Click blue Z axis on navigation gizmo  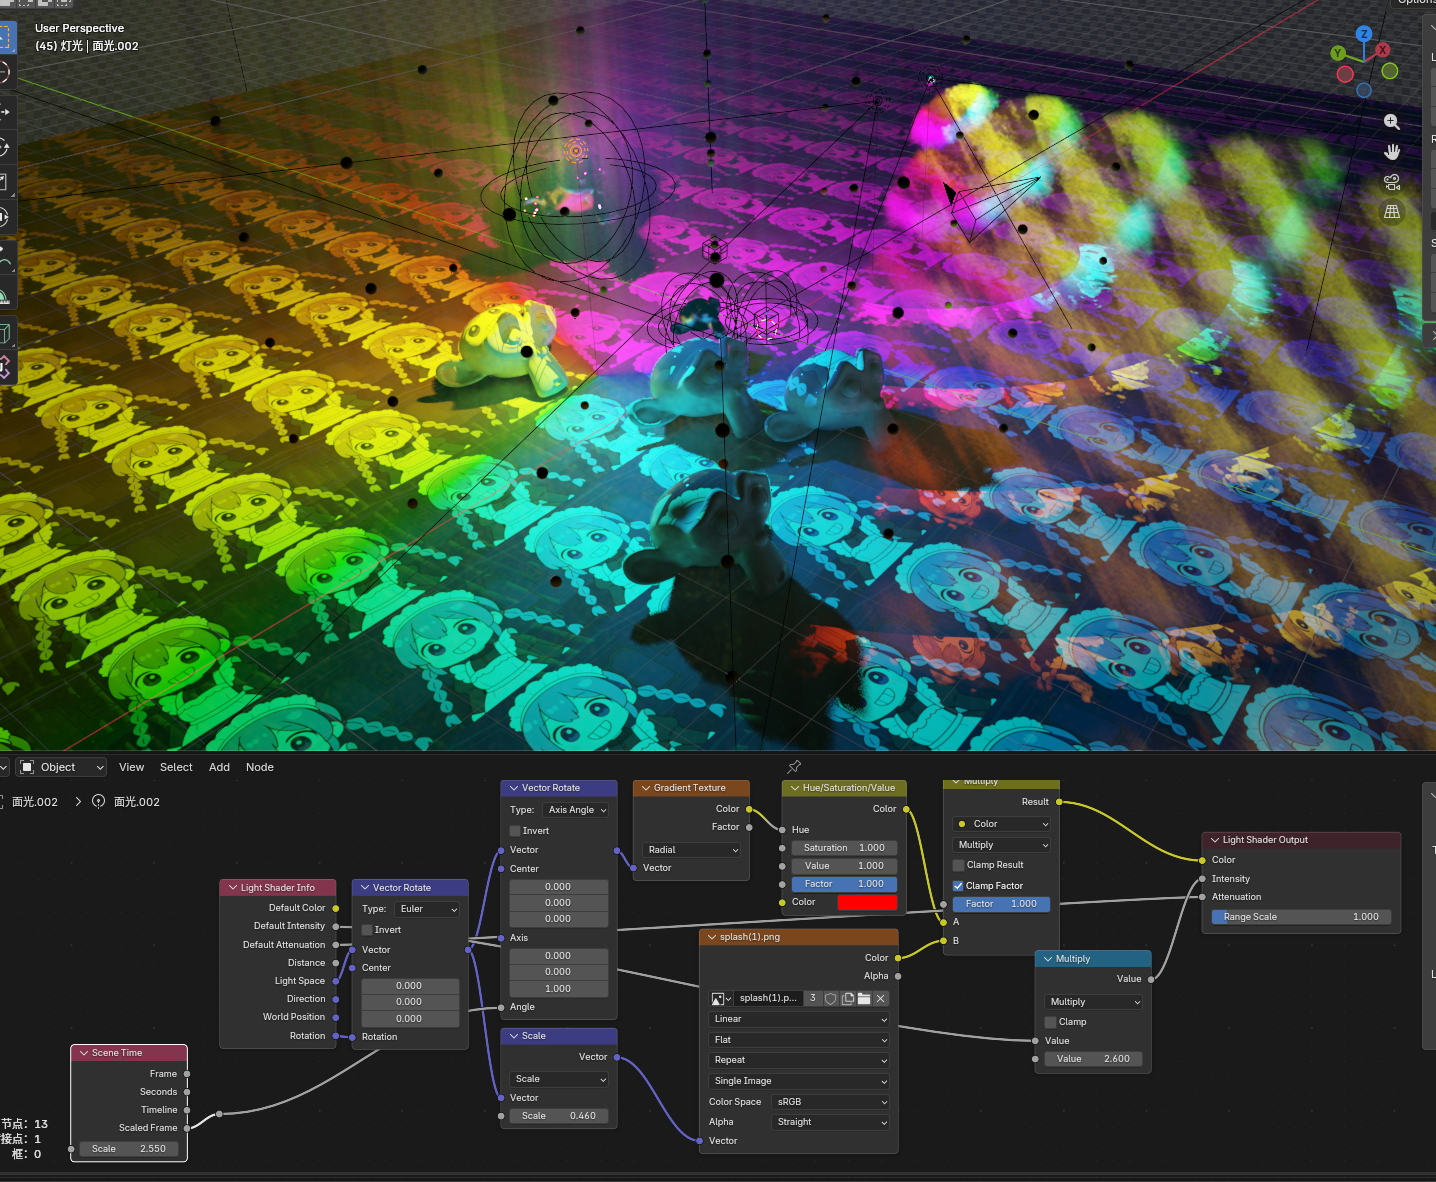pos(1364,34)
